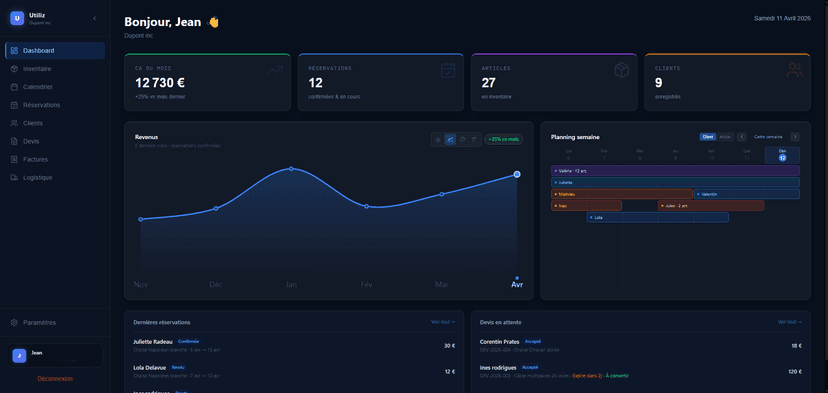Select the fourth chart view icon
The height and width of the screenshot is (393, 828).
coord(474,139)
